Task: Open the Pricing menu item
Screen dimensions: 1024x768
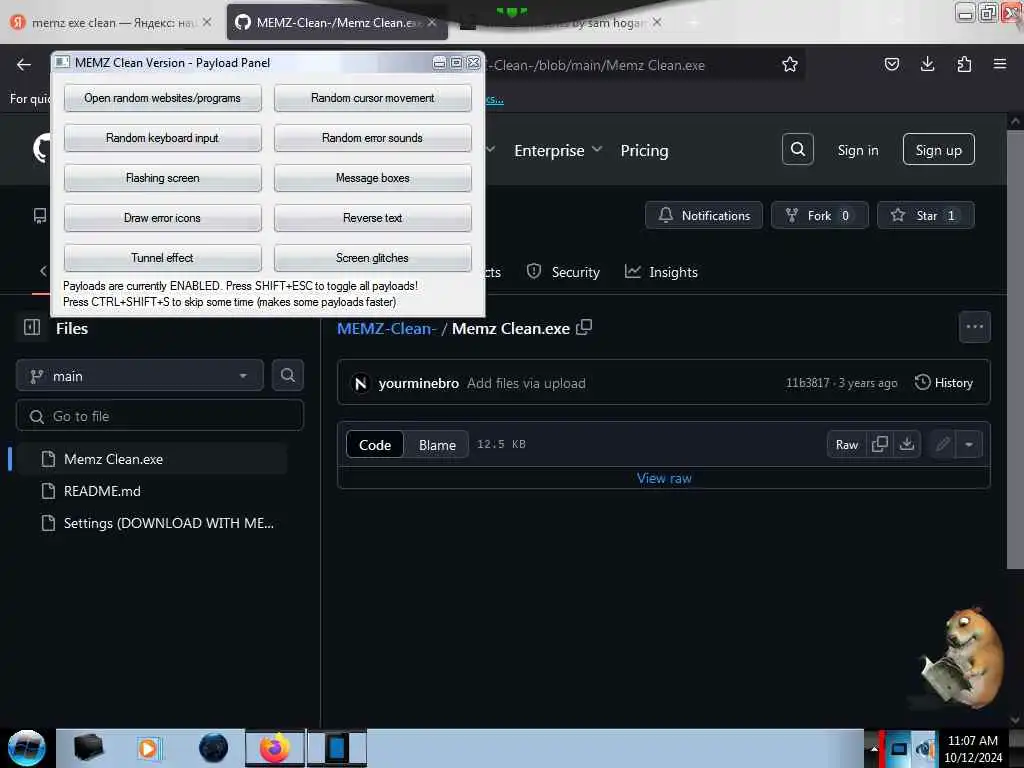Action: 644,150
